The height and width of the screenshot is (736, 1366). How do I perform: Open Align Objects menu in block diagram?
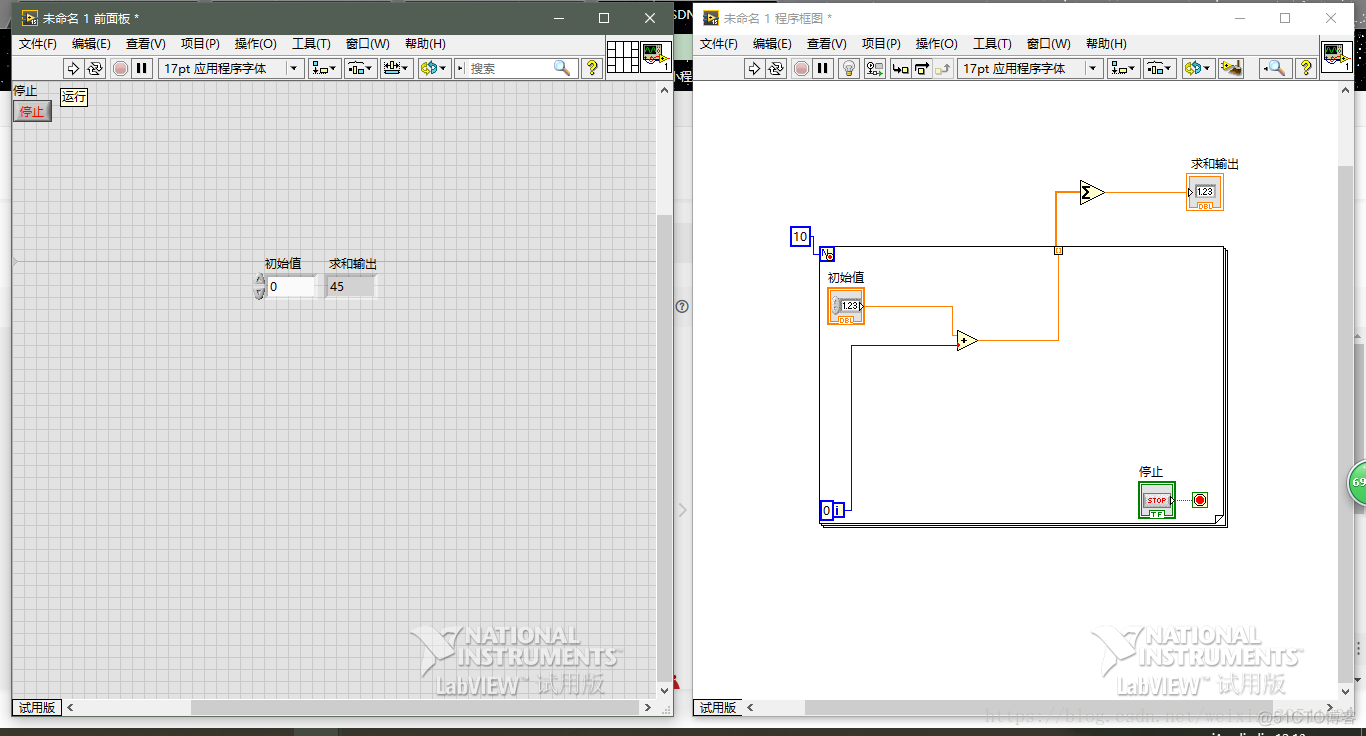tap(1124, 68)
